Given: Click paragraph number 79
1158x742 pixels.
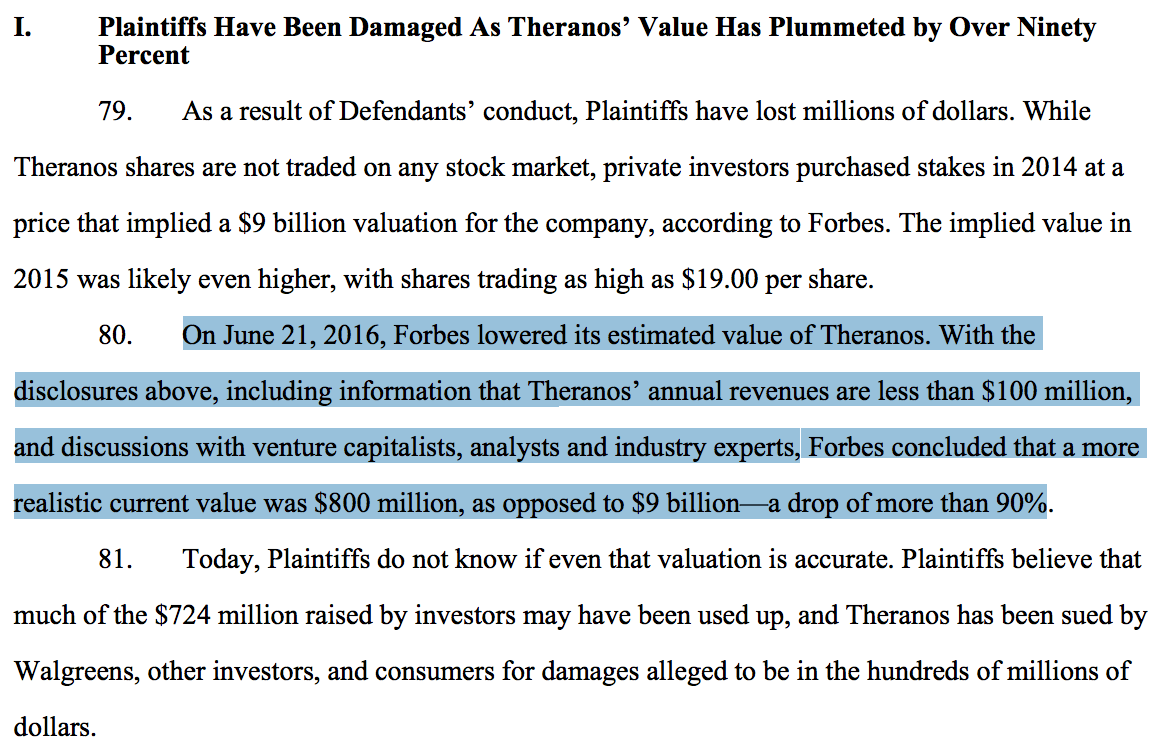Looking at the screenshot, I should coord(115,111).
